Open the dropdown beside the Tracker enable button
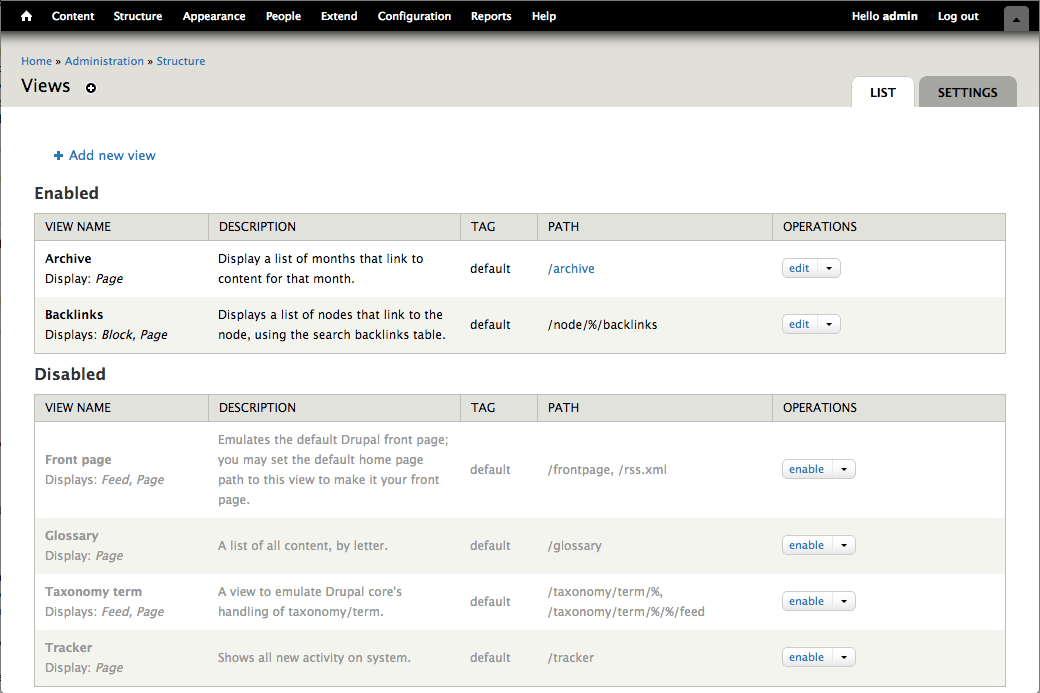This screenshot has width=1040, height=693. pos(846,656)
